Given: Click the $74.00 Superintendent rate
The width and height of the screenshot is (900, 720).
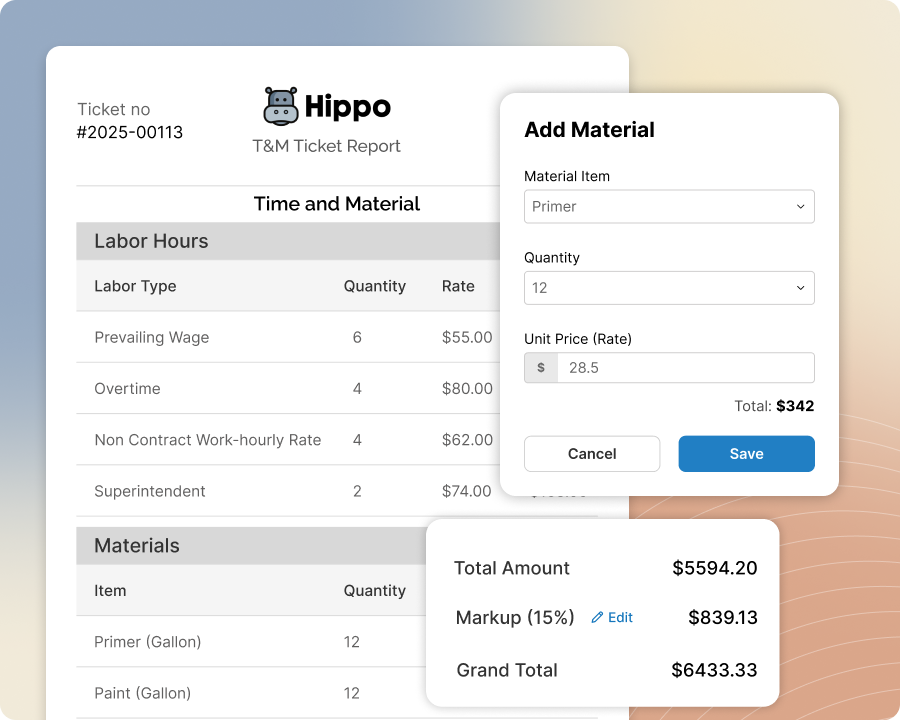Looking at the screenshot, I should 467,491.
